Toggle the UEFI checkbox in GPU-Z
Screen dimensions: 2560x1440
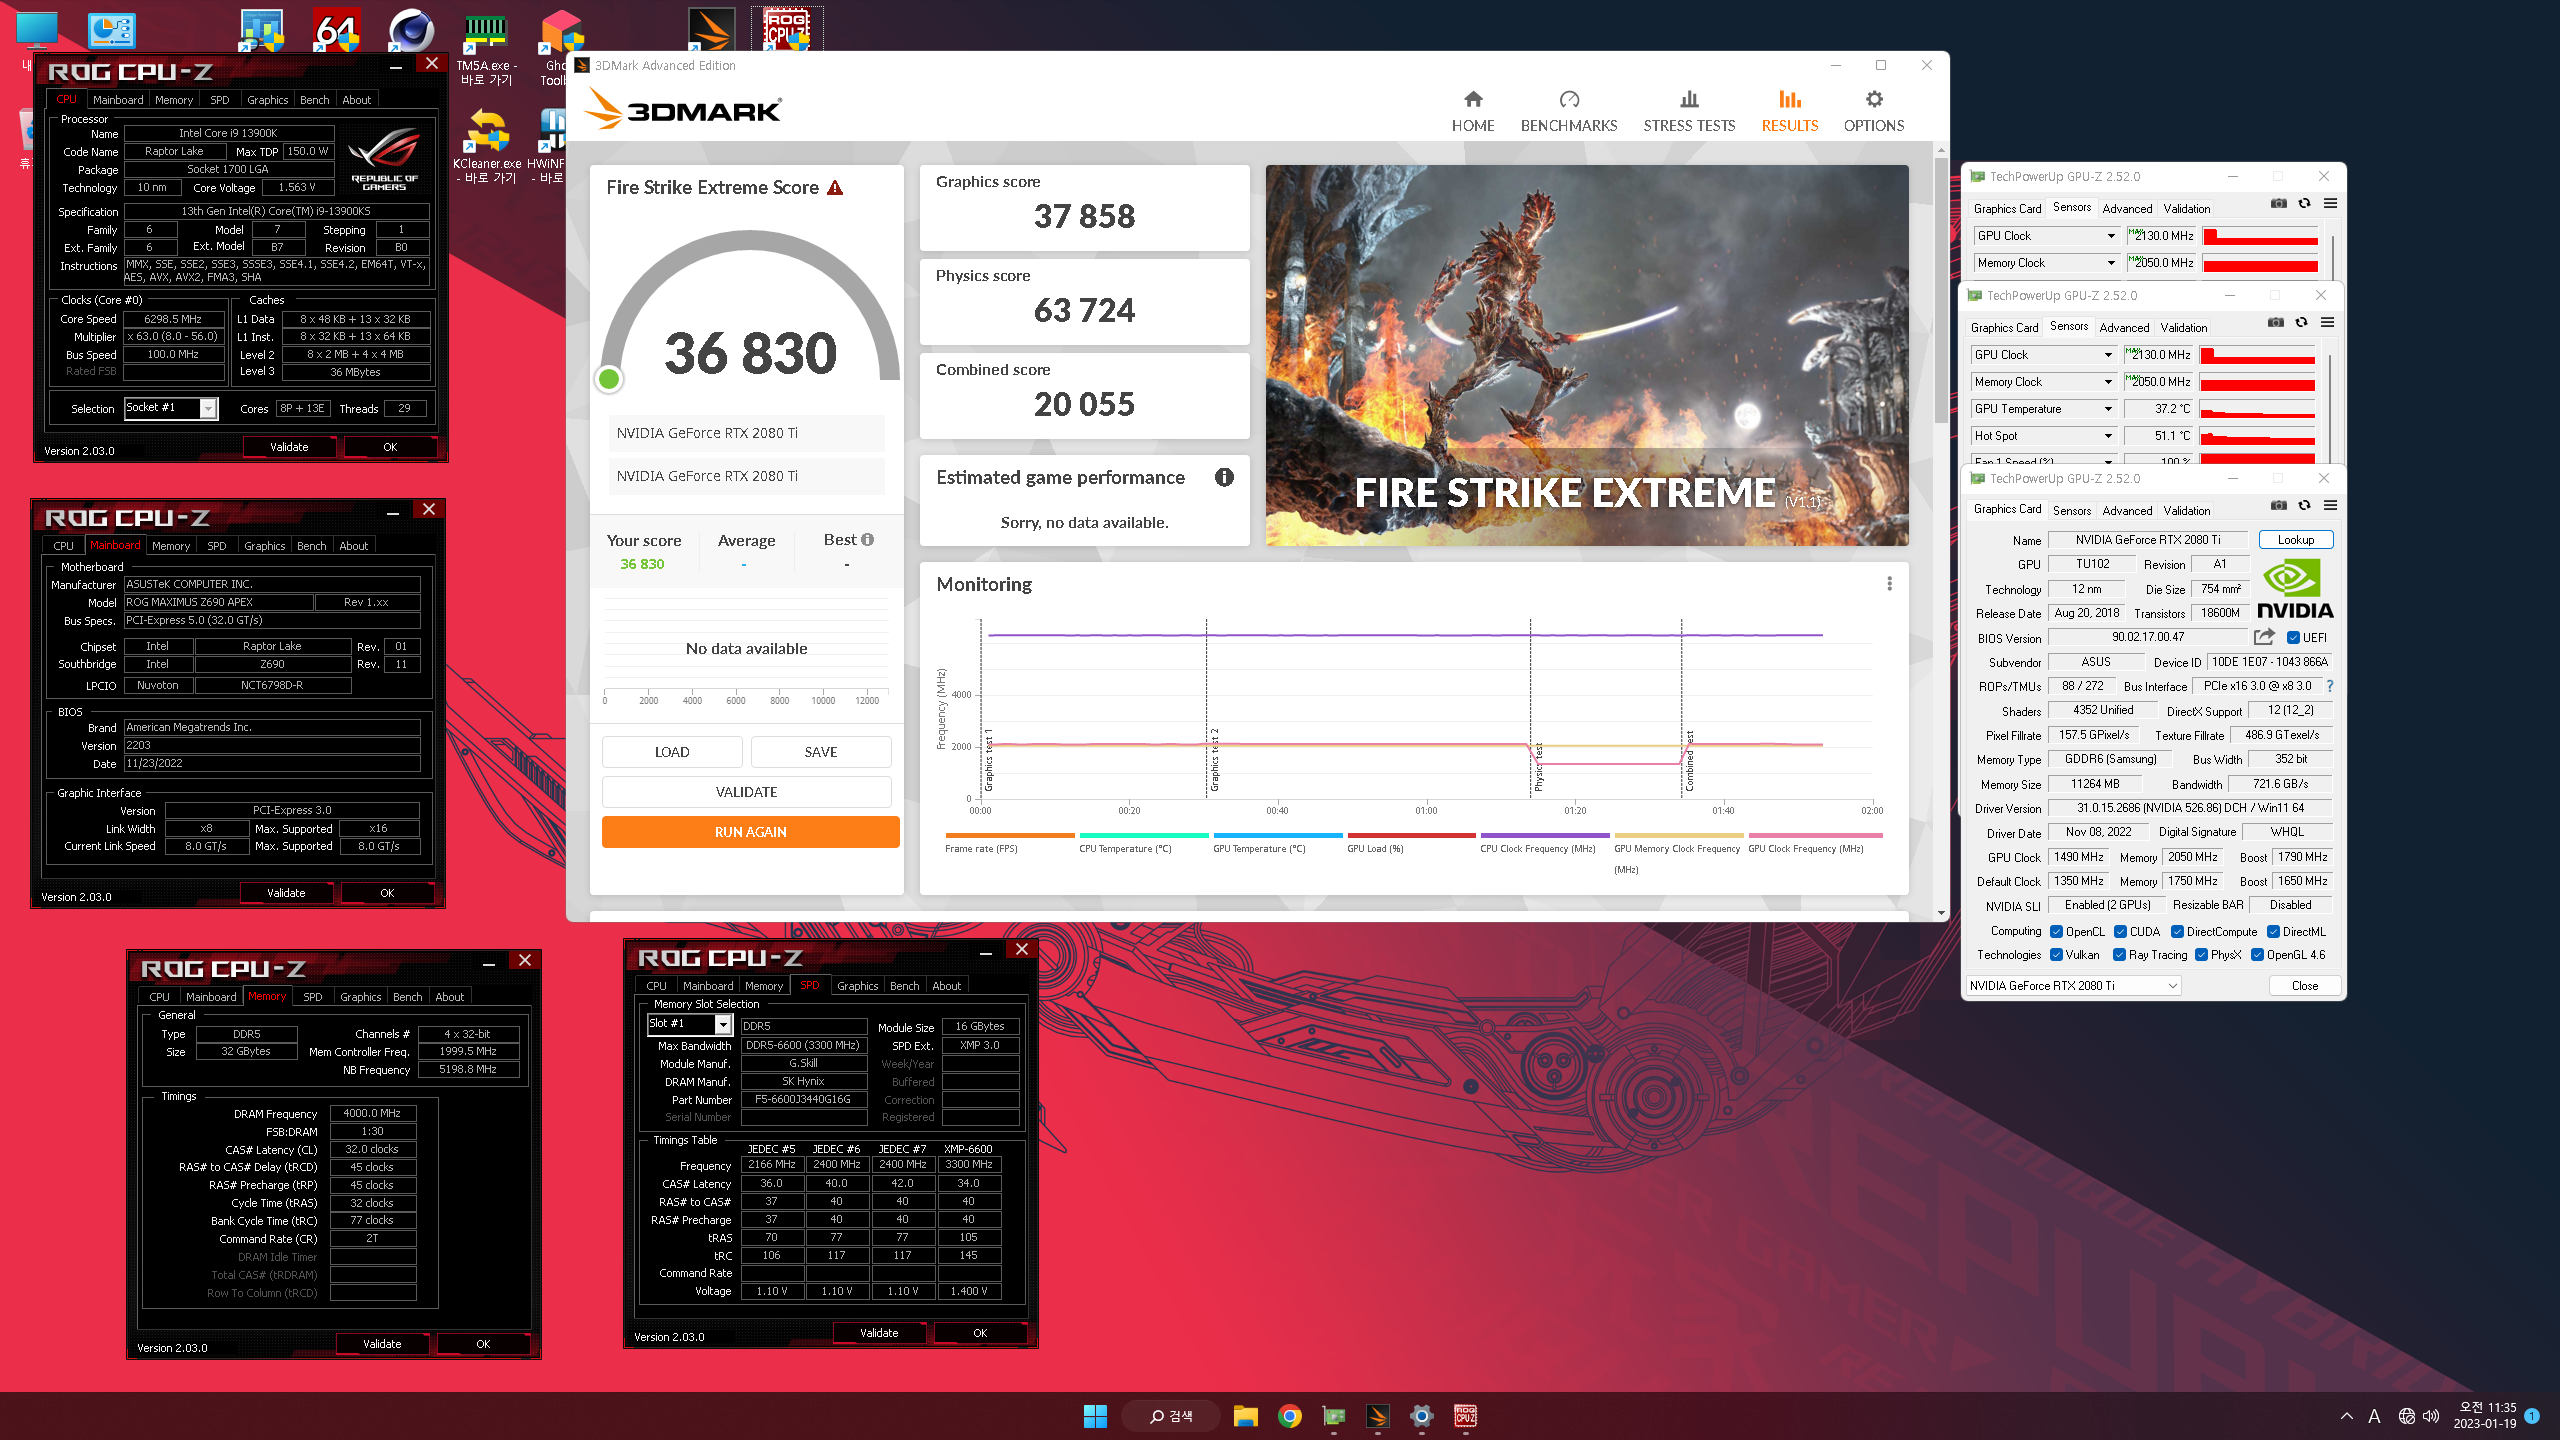pos(2293,638)
